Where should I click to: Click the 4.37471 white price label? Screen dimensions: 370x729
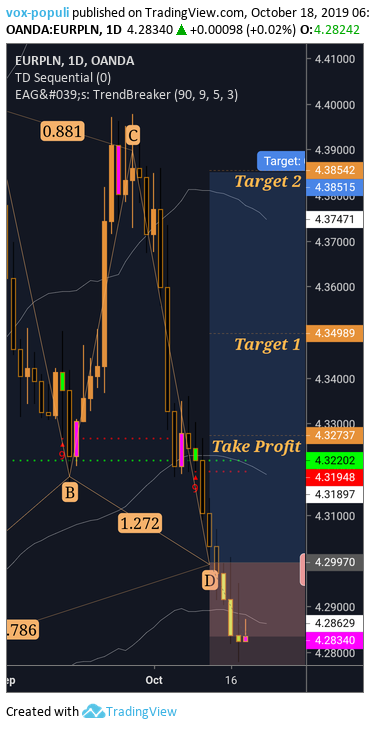pyautogui.click(x=335, y=219)
